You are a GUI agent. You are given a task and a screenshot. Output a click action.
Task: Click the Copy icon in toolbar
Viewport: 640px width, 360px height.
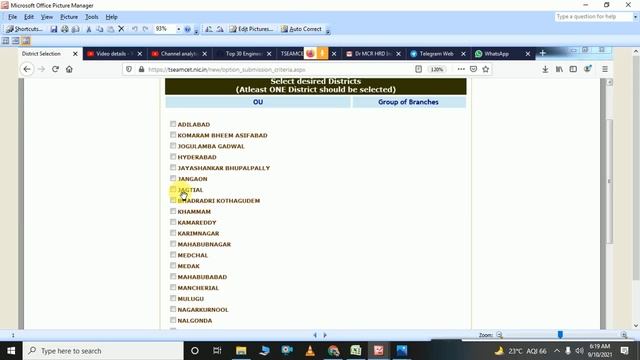pos(100,29)
